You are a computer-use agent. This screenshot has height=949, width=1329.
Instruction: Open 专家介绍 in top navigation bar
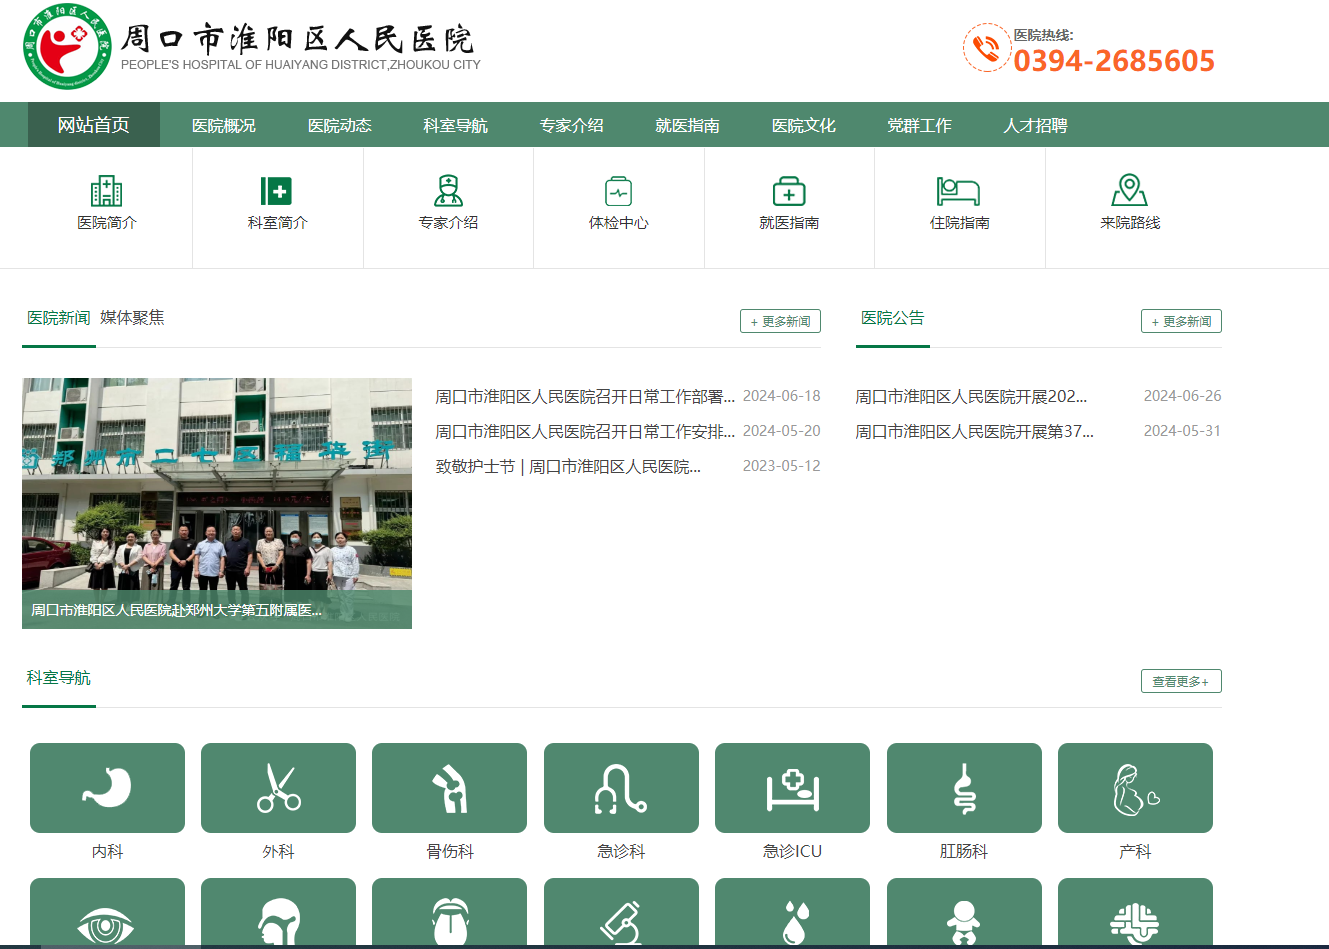pyautogui.click(x=571, y=125)
